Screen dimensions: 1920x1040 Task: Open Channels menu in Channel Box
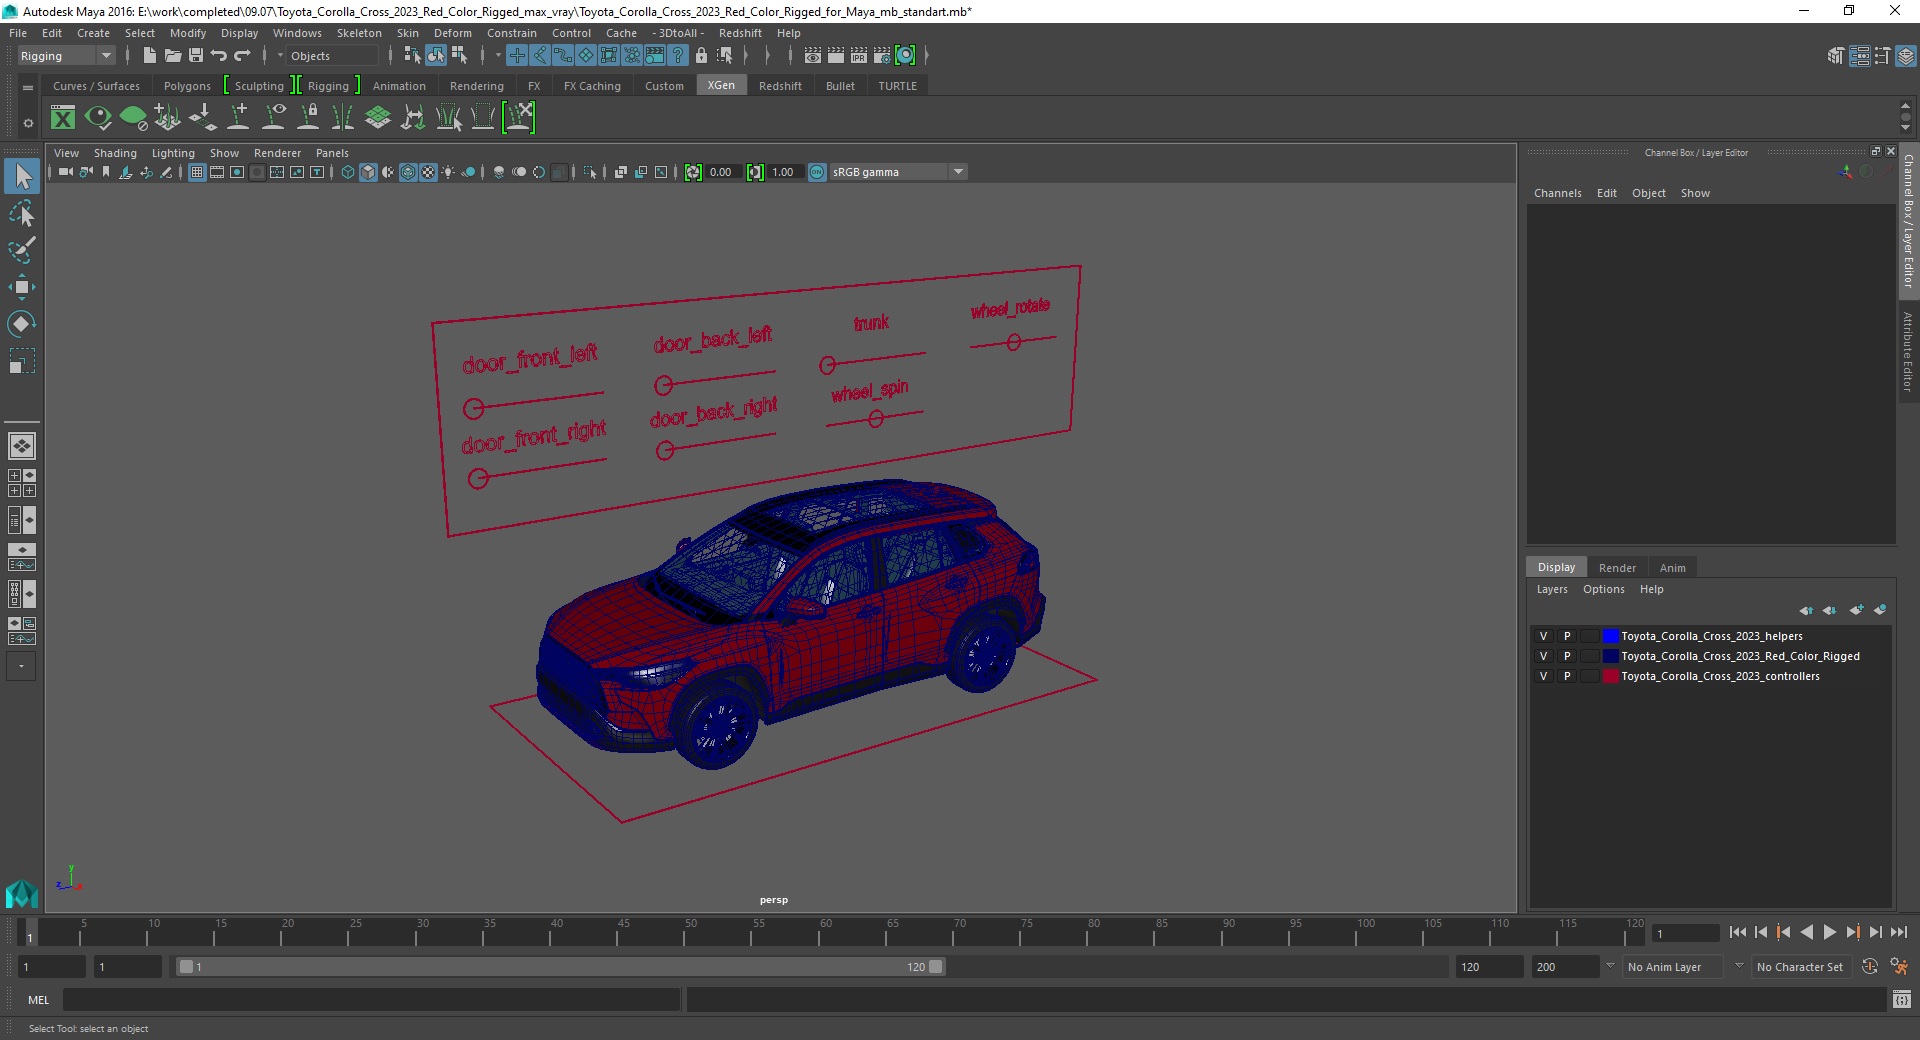[x=1557, y=193]
